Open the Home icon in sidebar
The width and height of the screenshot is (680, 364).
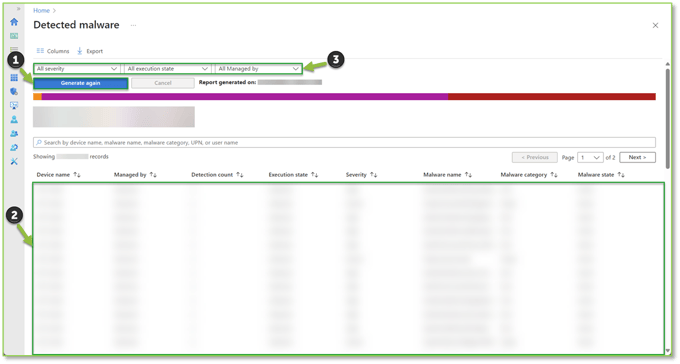point(14,22)
